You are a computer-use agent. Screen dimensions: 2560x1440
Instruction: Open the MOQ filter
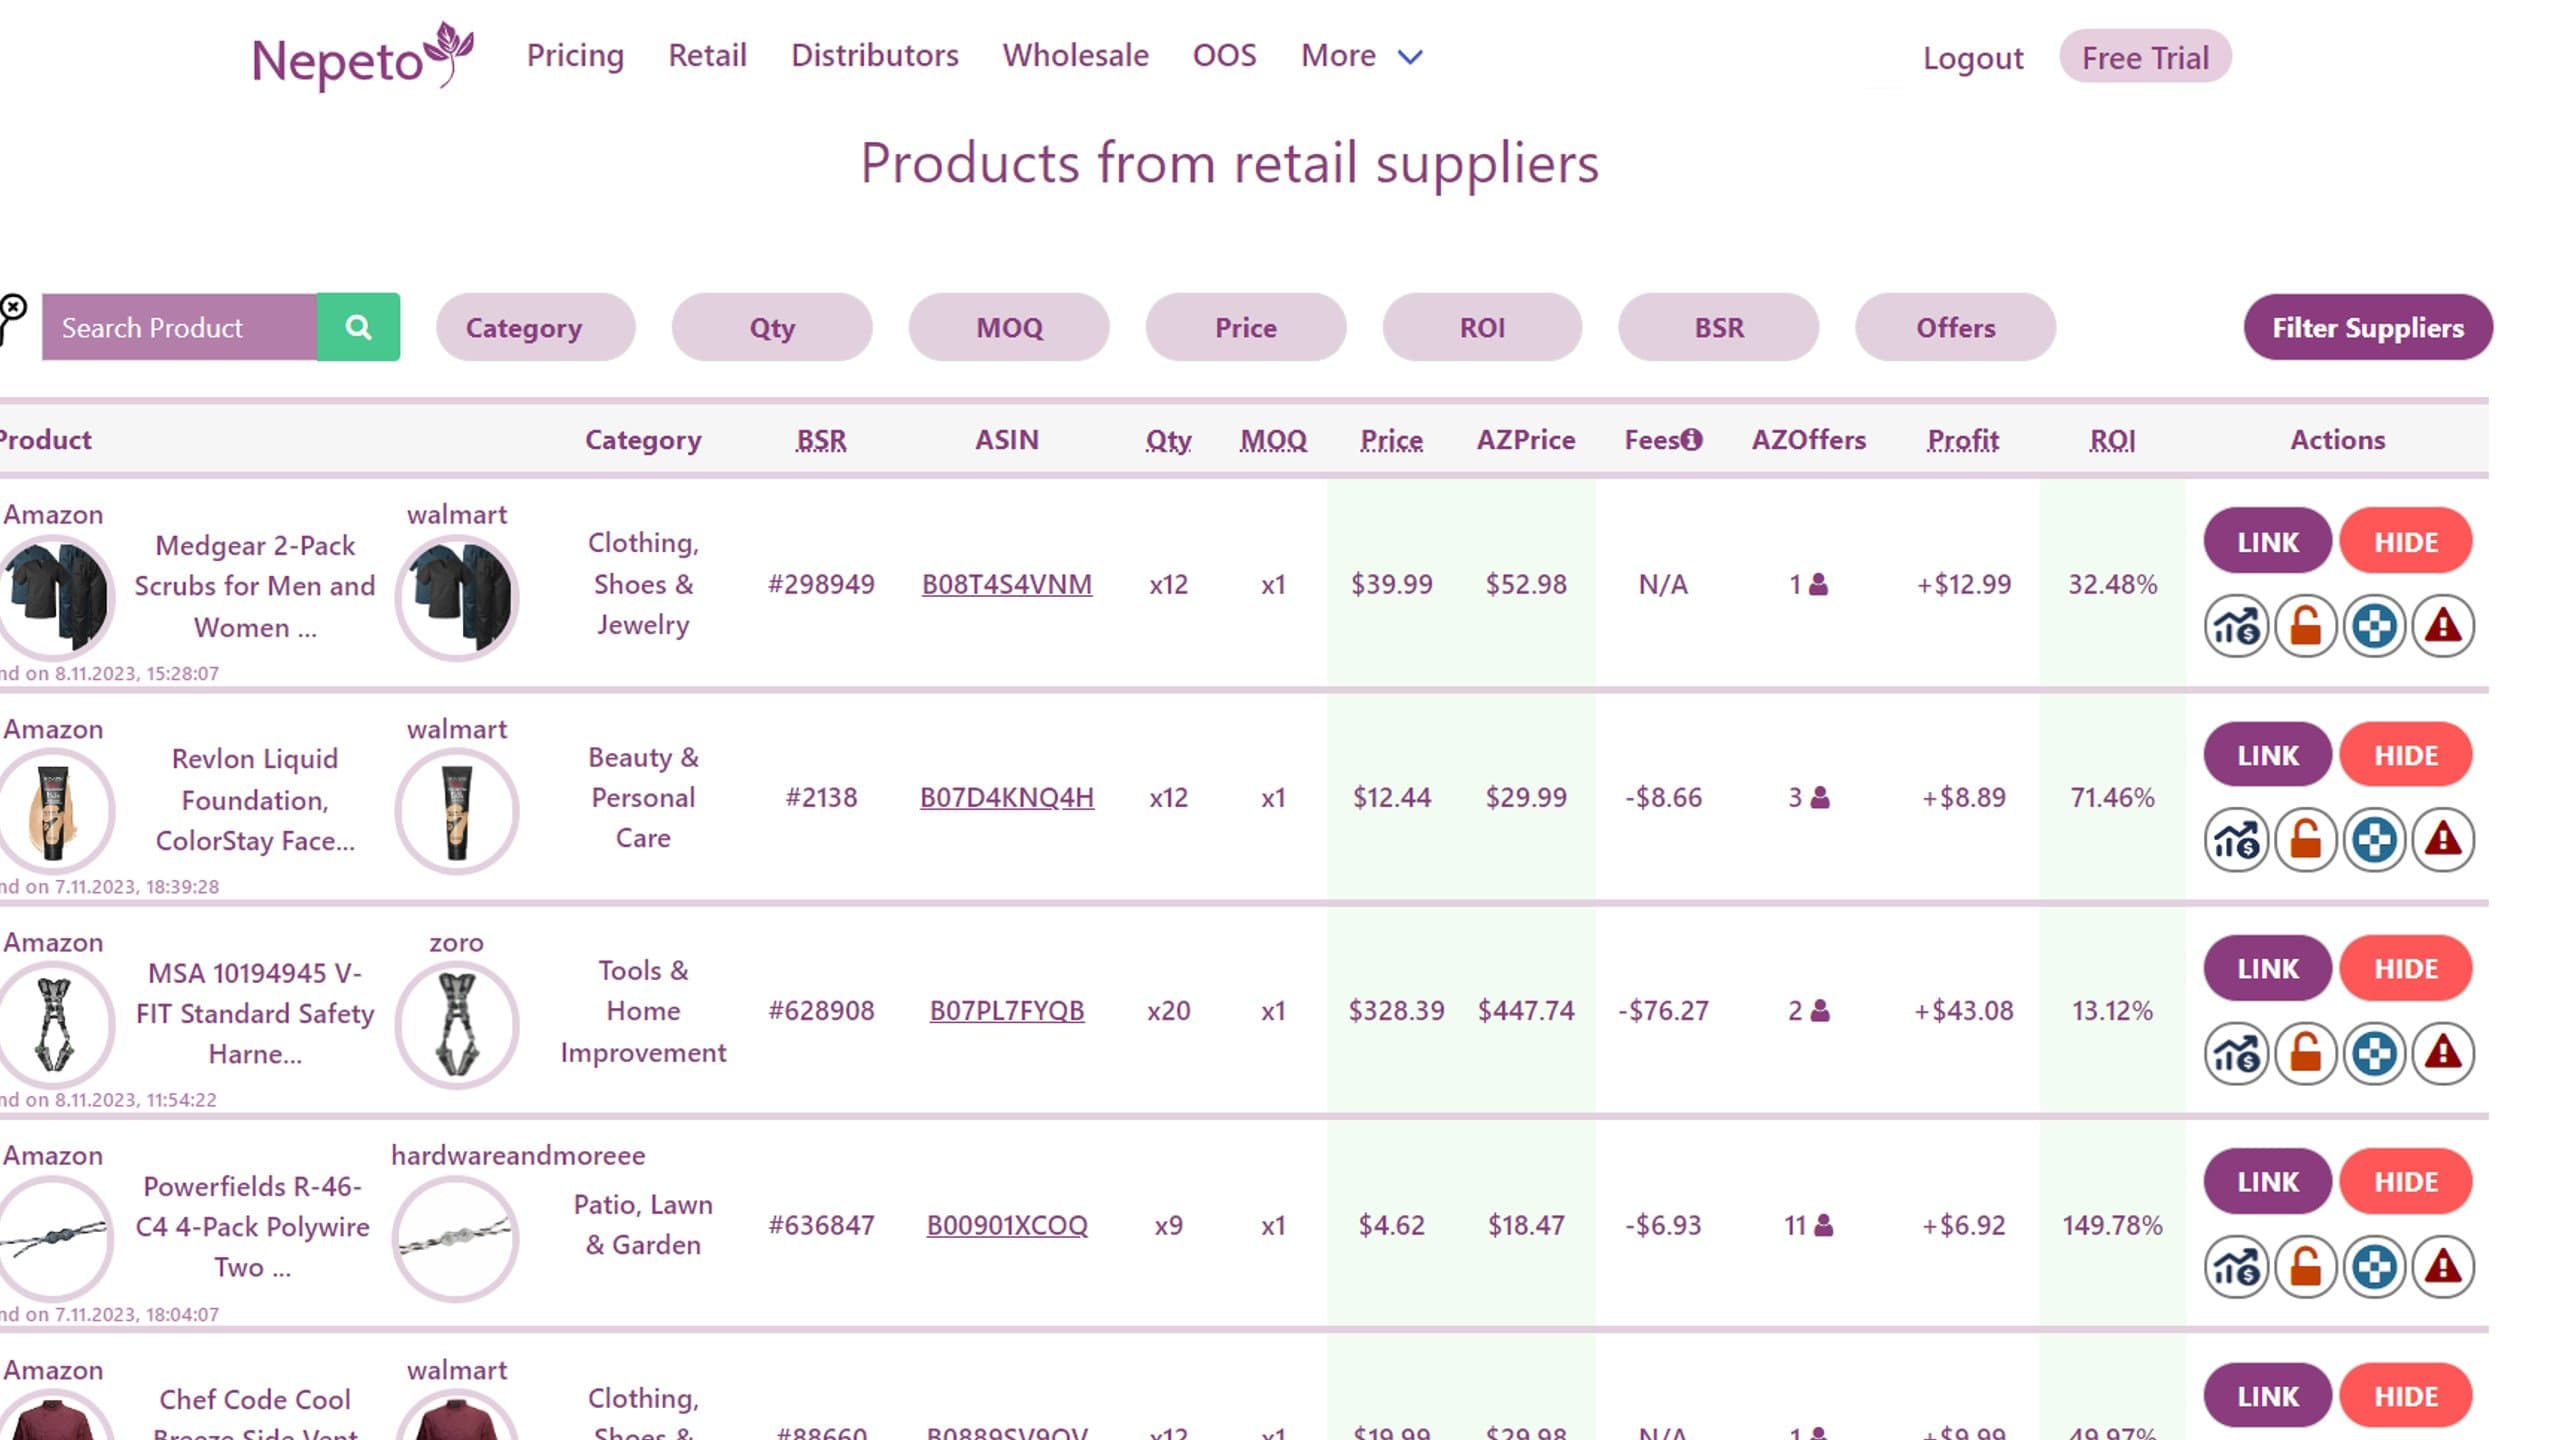(1009, 327)
